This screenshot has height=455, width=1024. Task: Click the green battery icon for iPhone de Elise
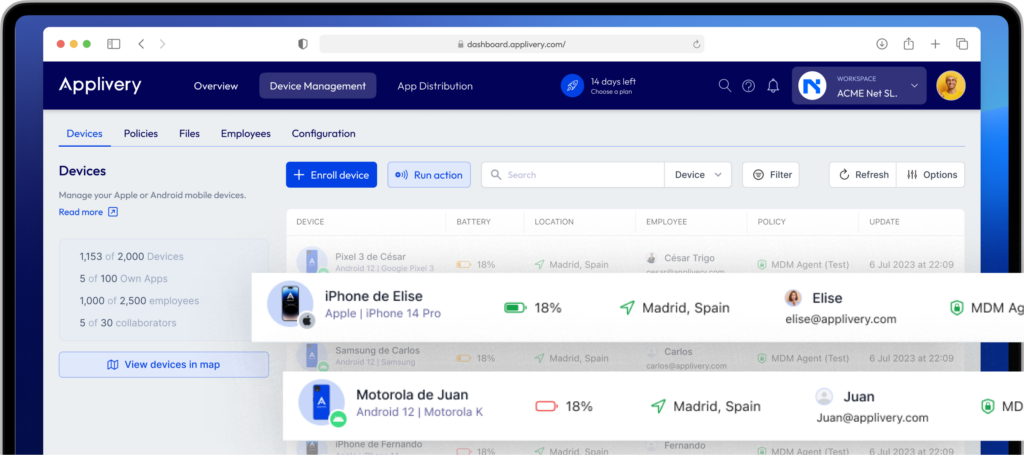click(x=515, y=307)
